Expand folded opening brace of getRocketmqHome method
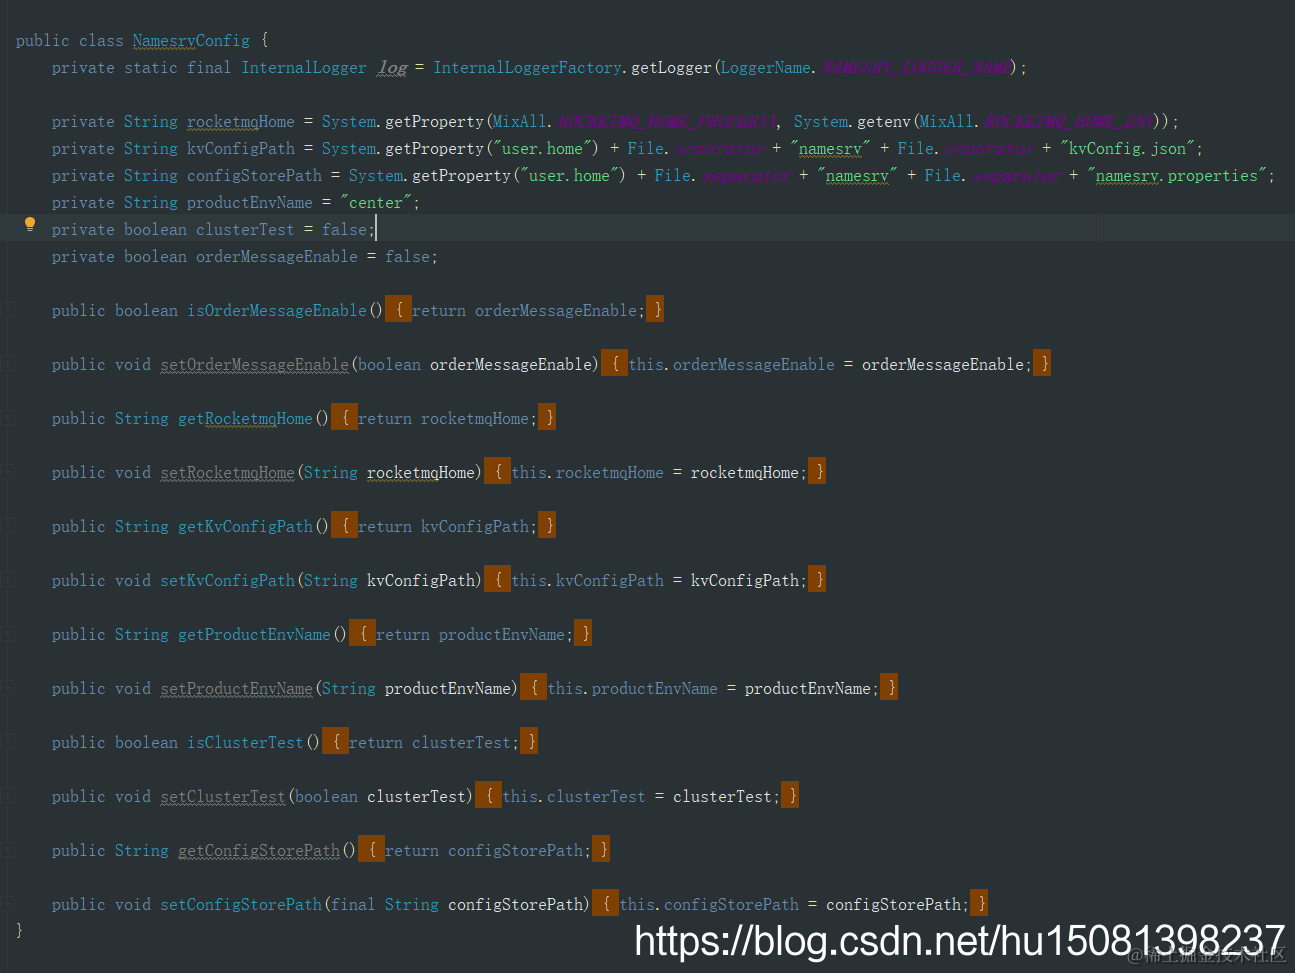 [345, 417]
